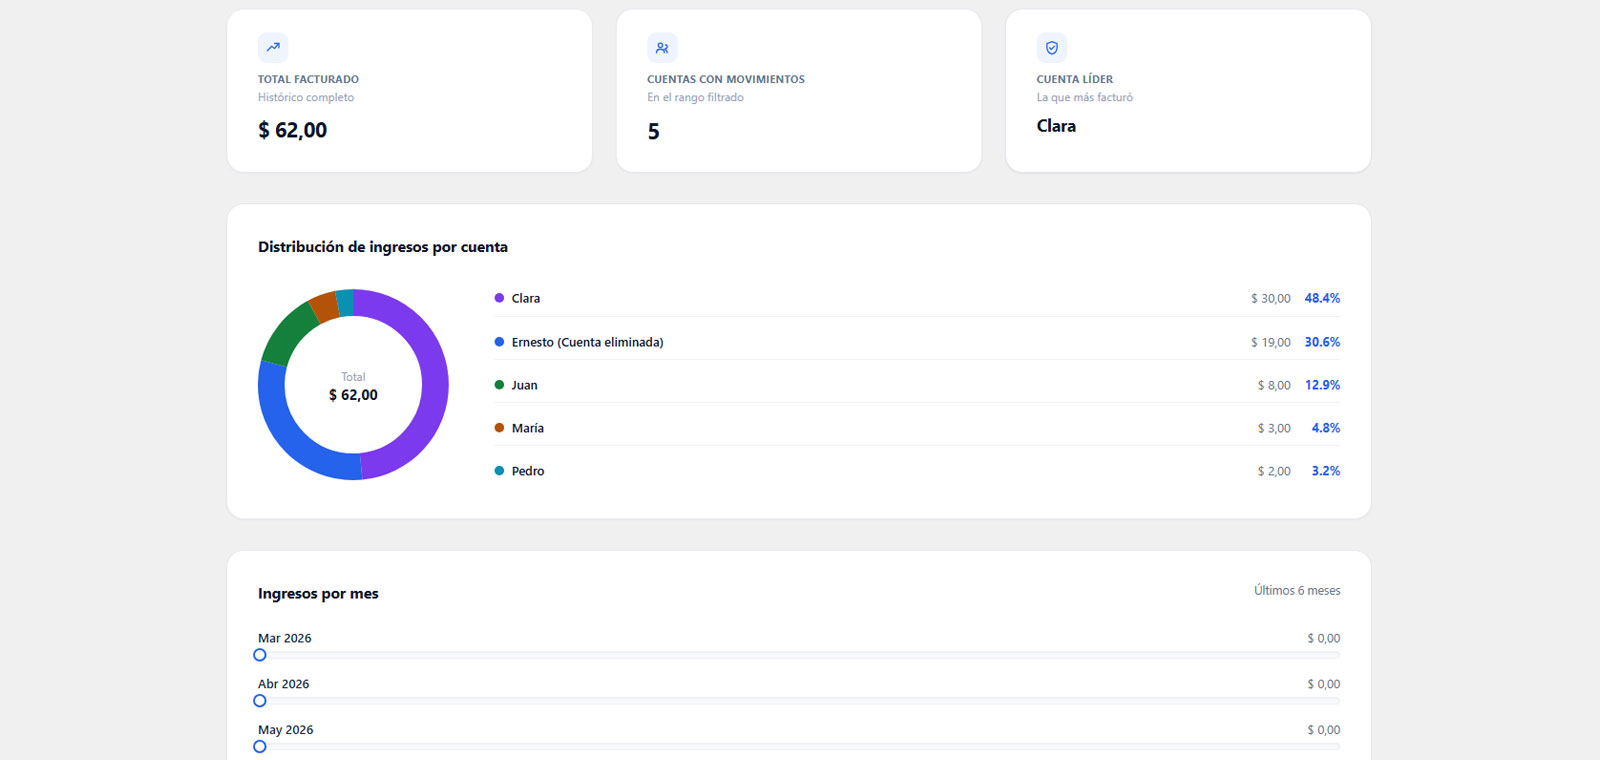Click the 3.2% percentage for Pedro
Screen dimensions: 1600x760
click(1326, 471)
